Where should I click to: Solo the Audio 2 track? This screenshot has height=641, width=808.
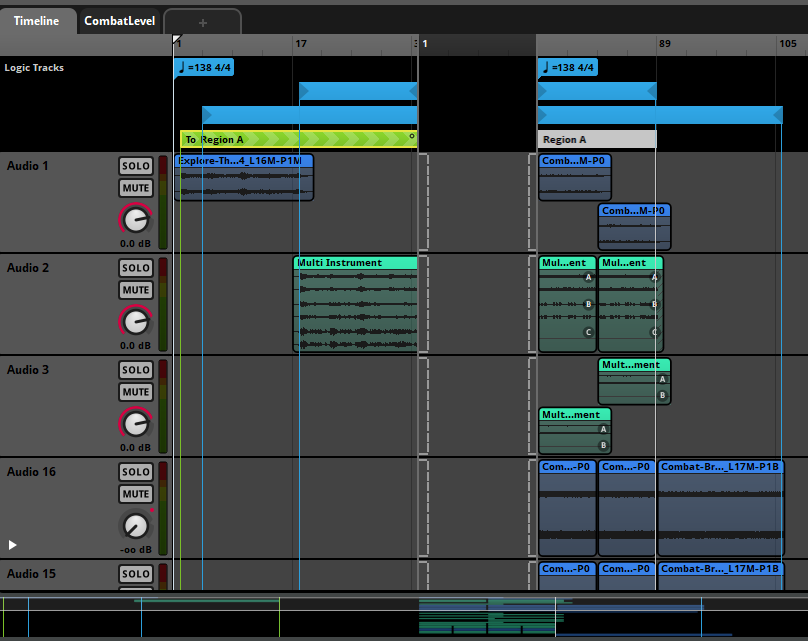click(136, 268)
